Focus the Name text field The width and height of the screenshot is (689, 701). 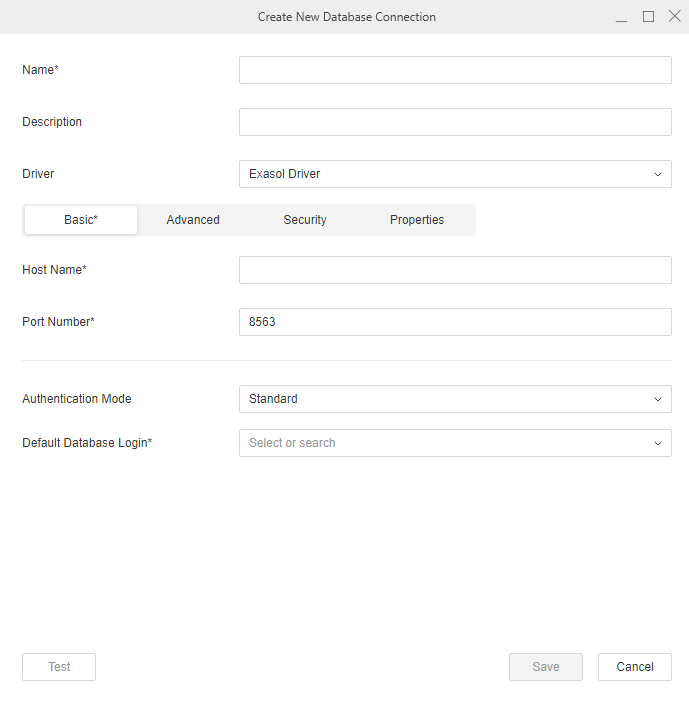point(455,70)
